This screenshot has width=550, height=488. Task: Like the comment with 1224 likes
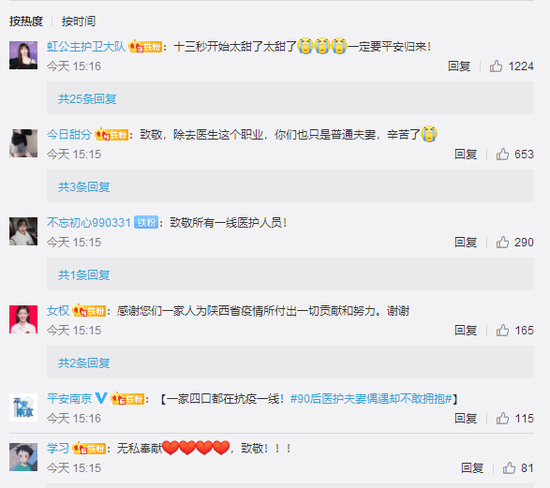tap(496, 66)
